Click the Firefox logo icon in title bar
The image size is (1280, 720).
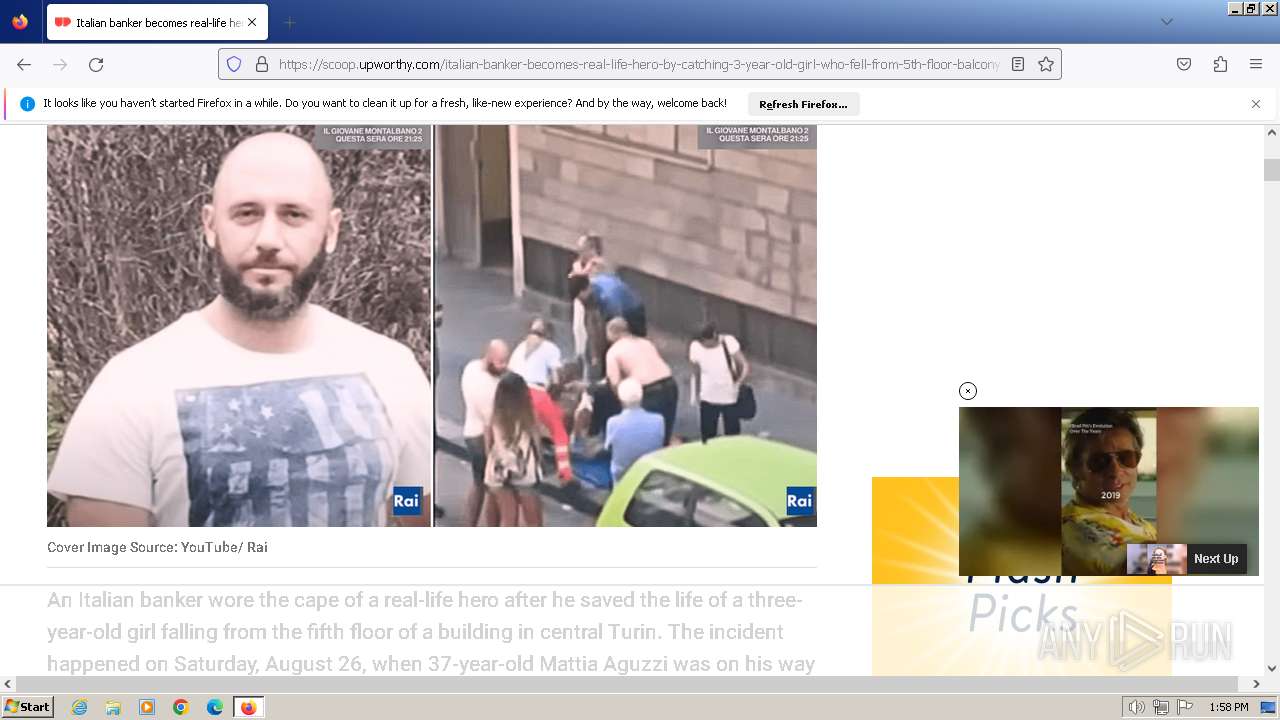point(20,22)
